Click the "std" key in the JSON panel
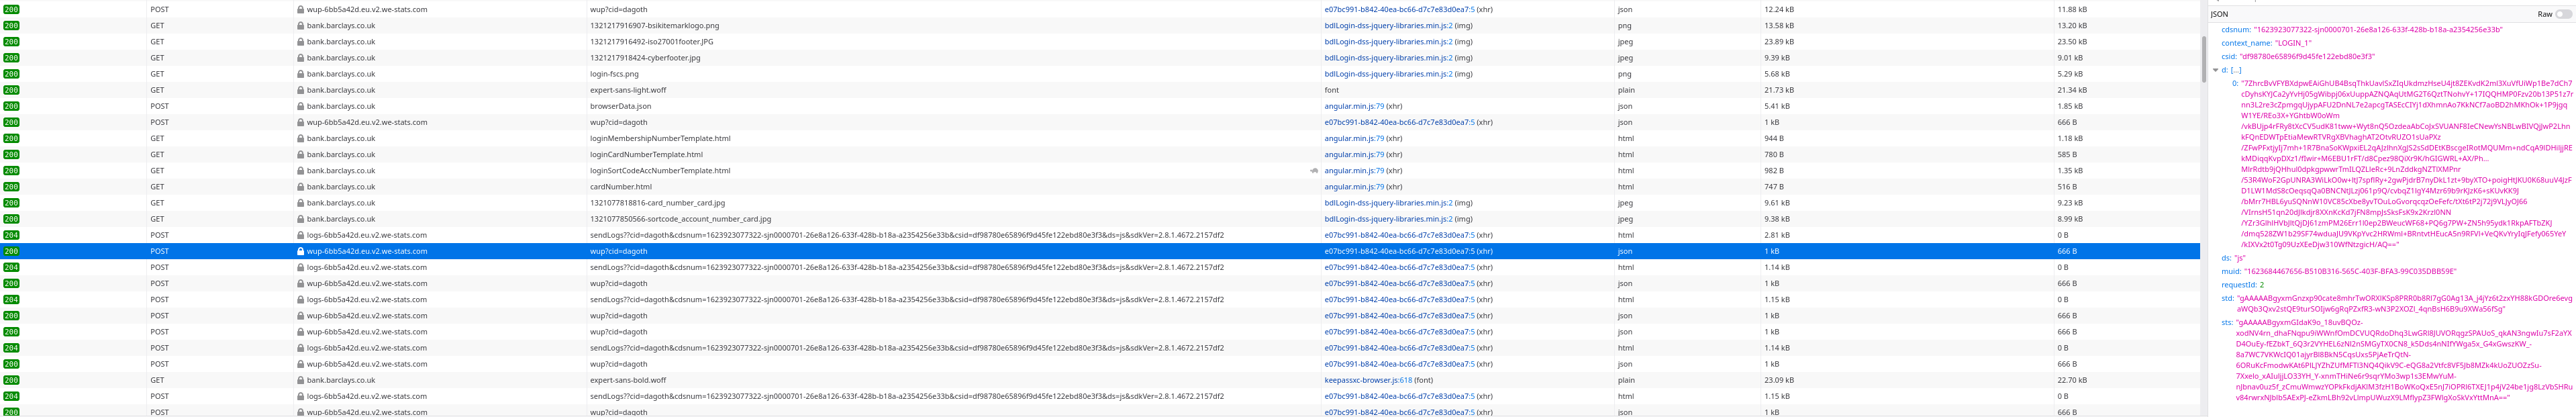The image size is (2576, 417). (2227, 298)
